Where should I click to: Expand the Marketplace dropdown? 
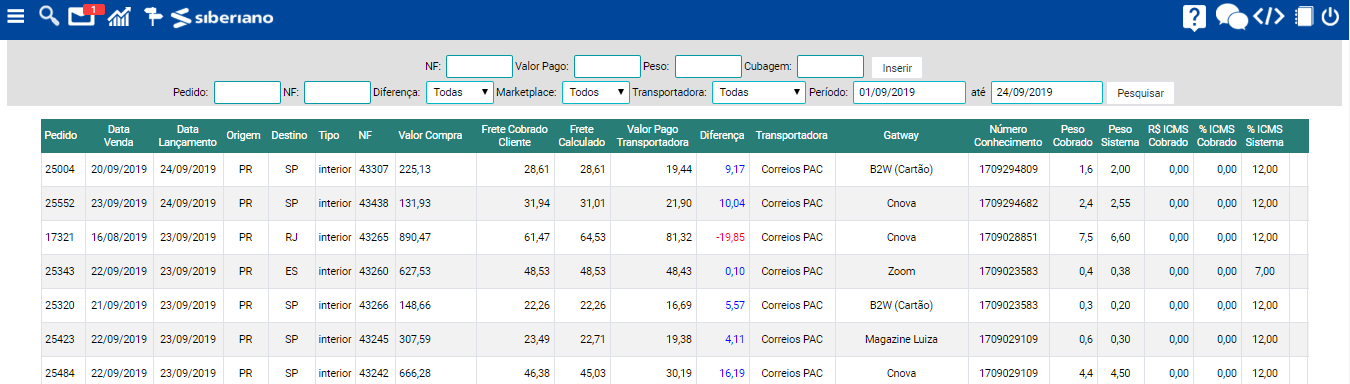[x=596, y=92]
